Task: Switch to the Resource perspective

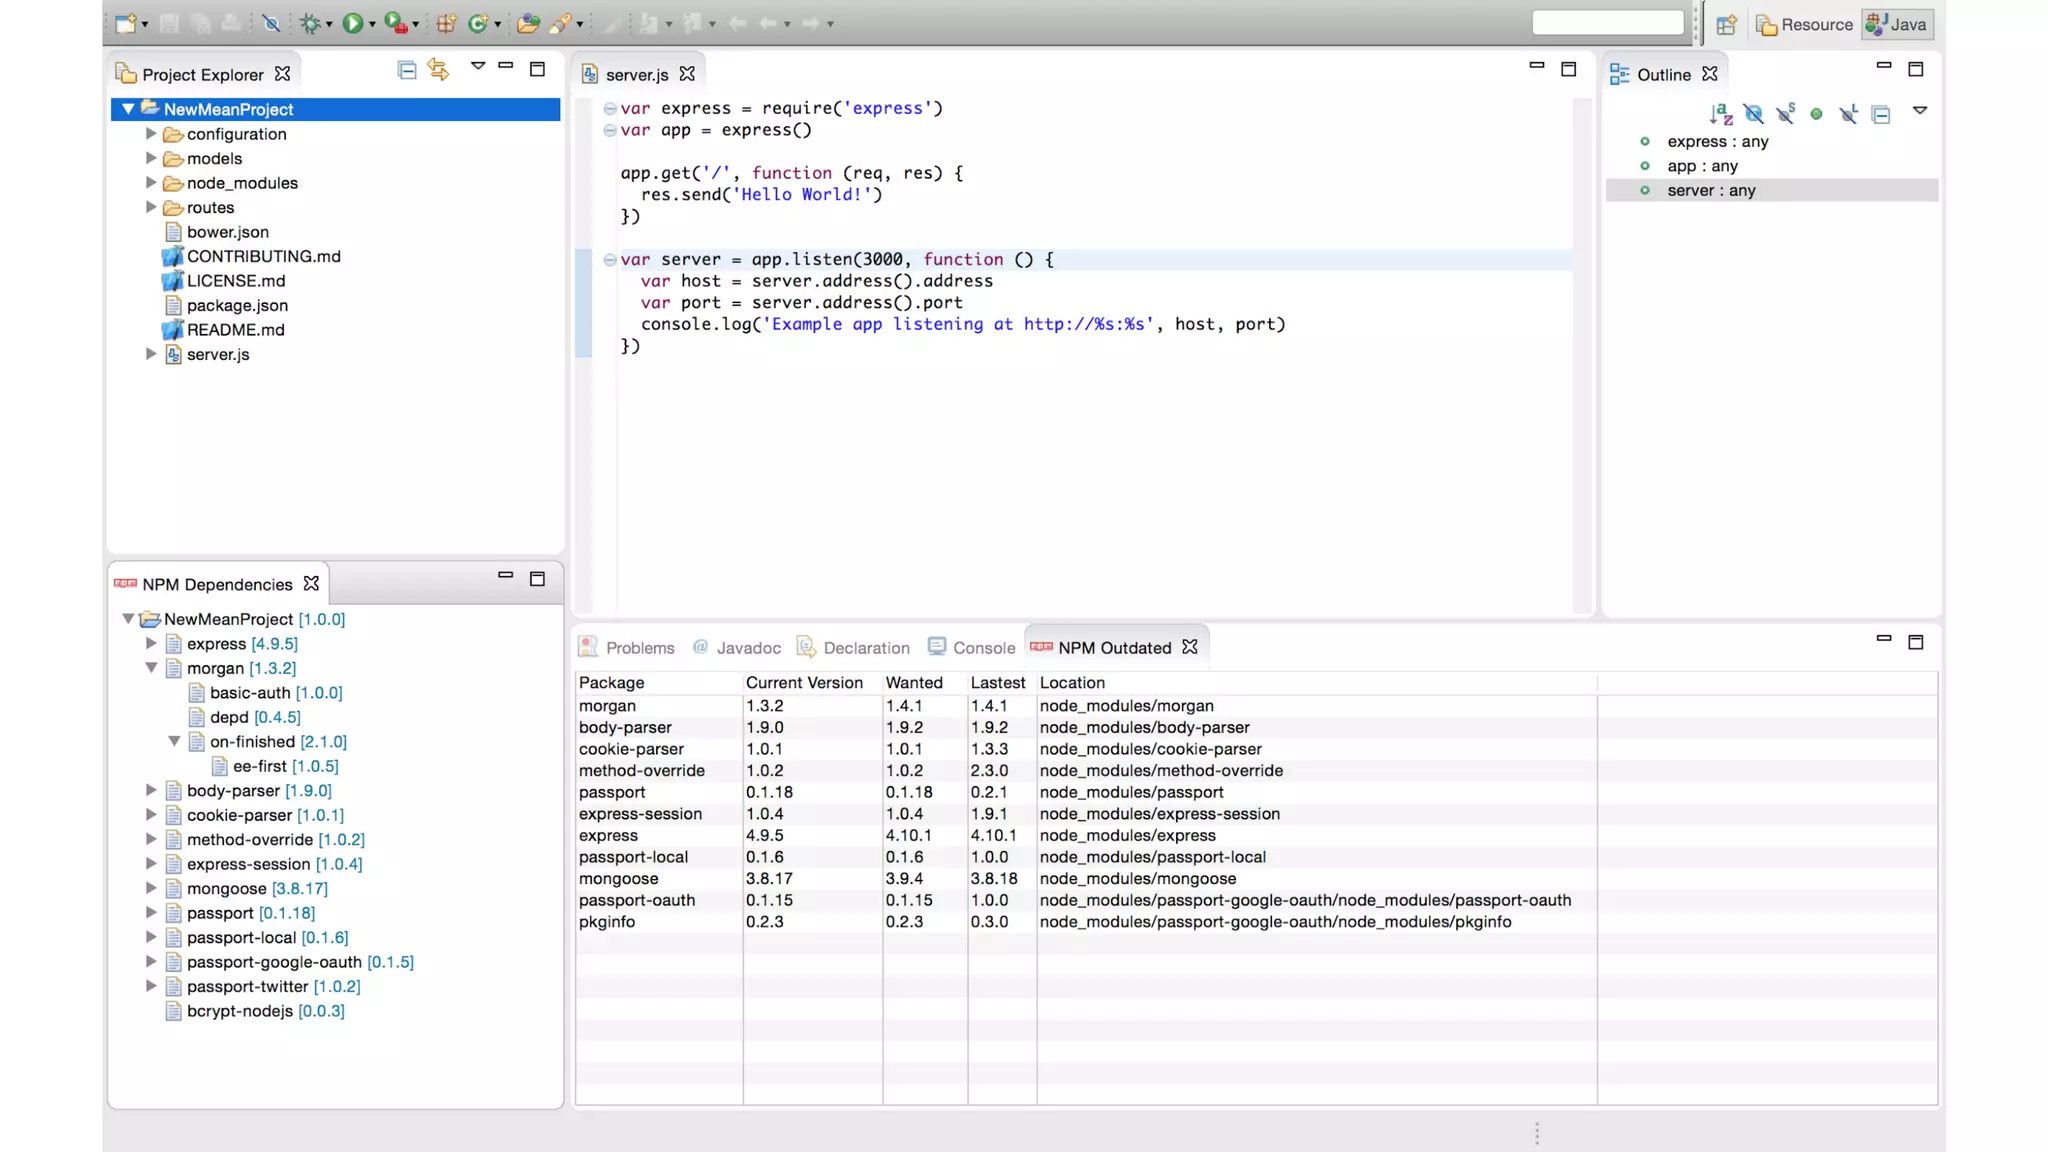Action: click(x=1805, y=25)
